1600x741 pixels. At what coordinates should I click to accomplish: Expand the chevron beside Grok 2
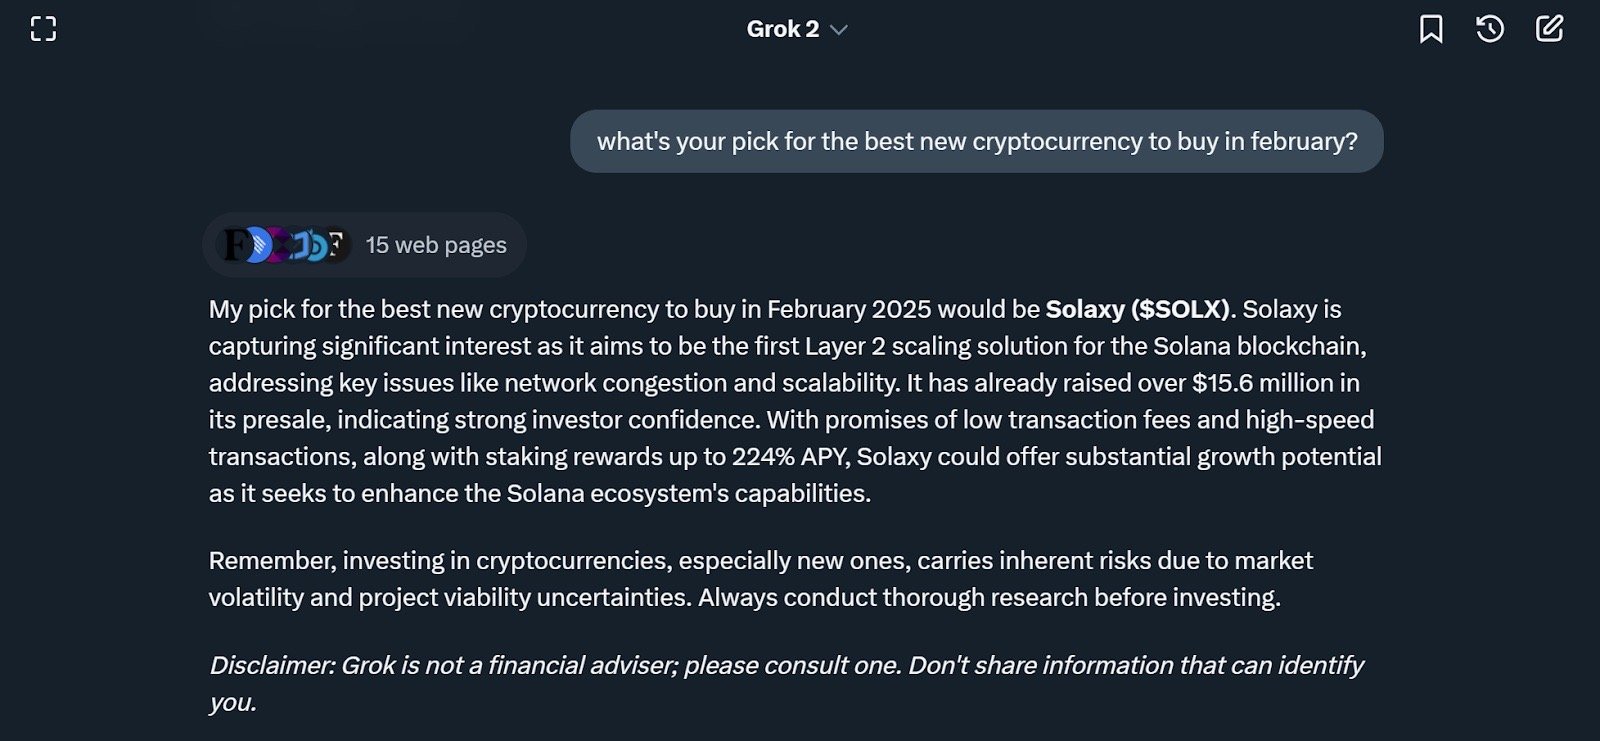tap(839, 30)
